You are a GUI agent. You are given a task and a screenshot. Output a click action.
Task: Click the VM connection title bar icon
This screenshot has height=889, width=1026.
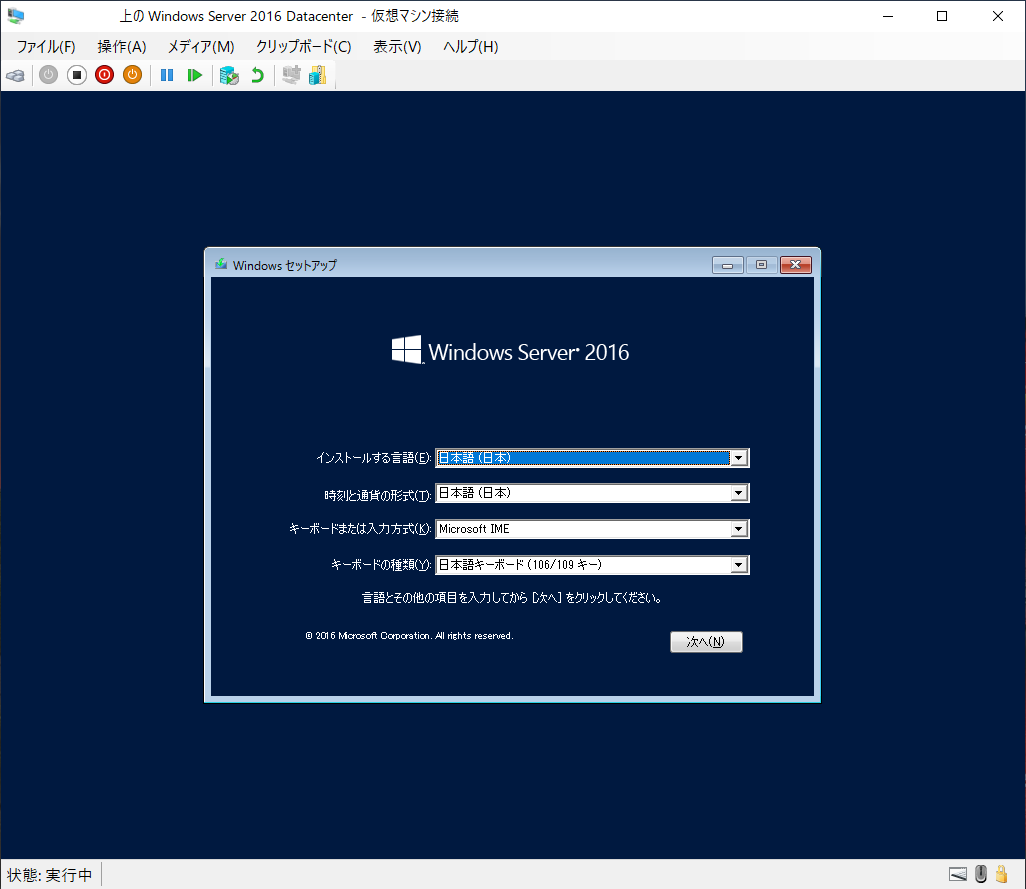point(16,16)
